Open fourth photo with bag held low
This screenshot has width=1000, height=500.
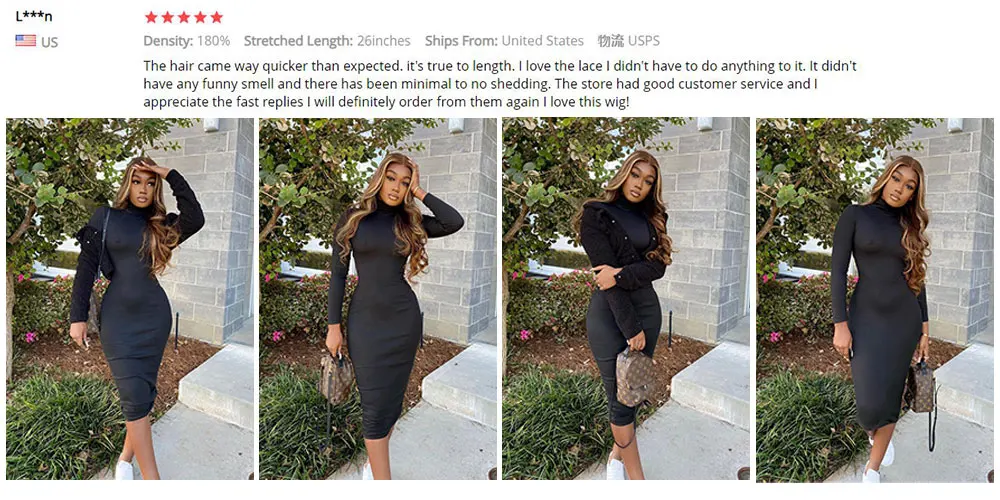point(874,300)
